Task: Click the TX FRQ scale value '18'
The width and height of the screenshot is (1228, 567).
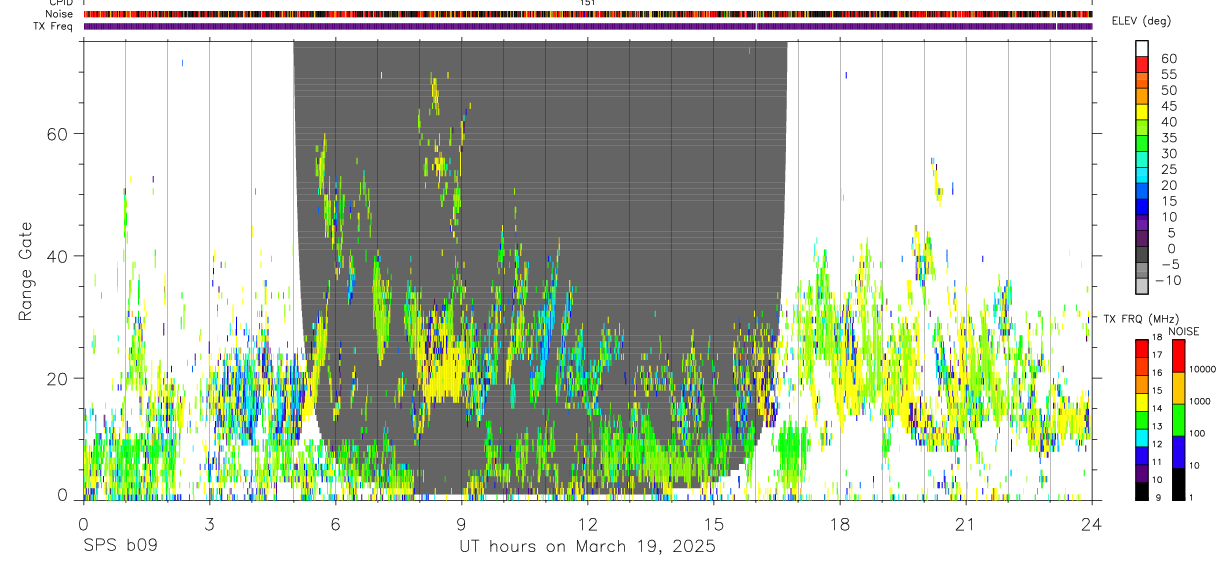Action: pyautogui.click(x=1155, y=339)
